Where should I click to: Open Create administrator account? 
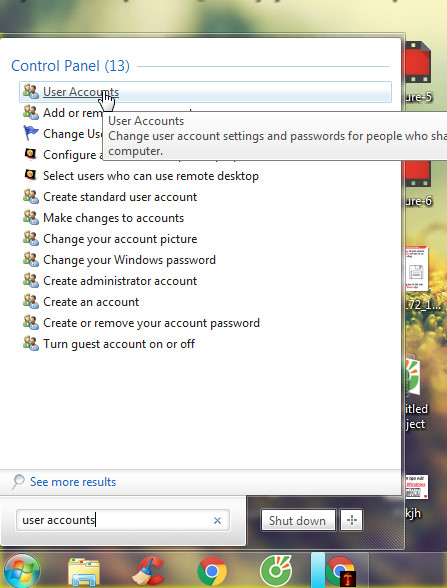pyautogui.click(x=120, y=281)
